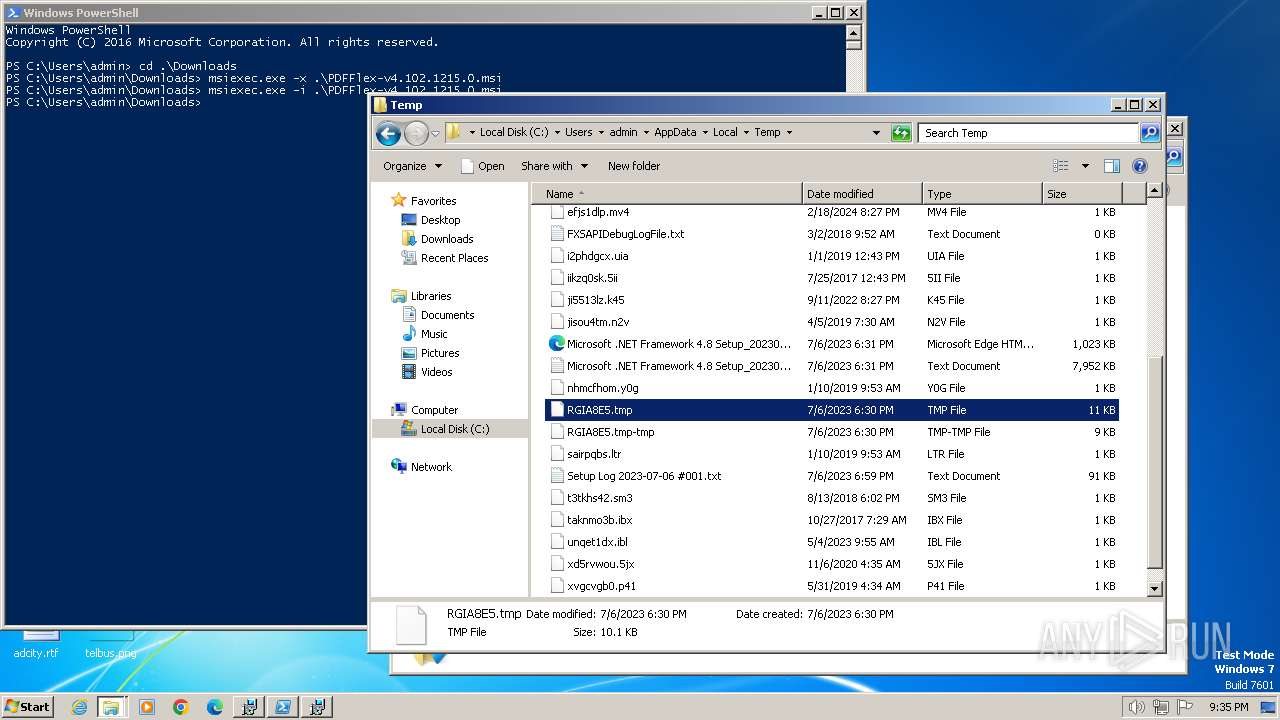Open the Music library
The image size is (1280, 720).
434,334
